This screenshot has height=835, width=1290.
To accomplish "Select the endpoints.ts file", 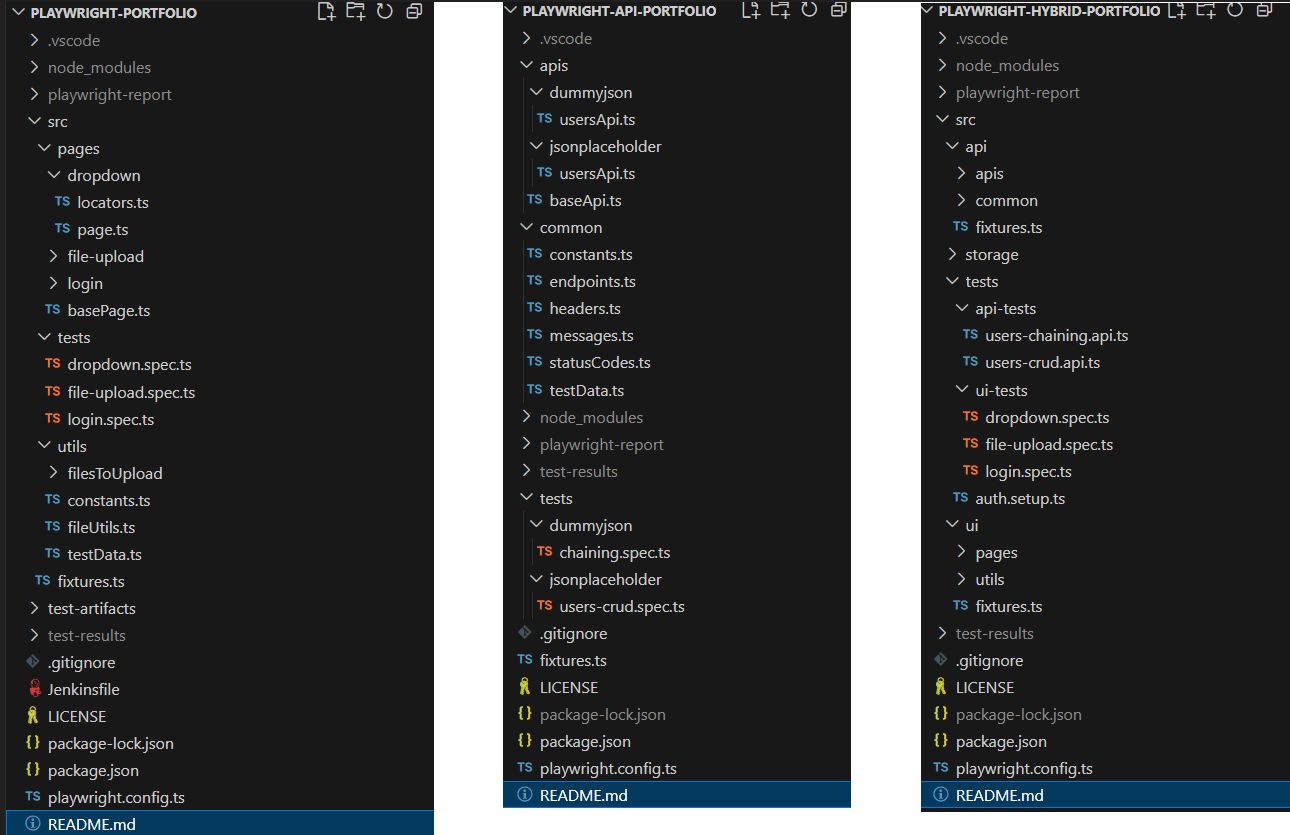I will point(592,281).
